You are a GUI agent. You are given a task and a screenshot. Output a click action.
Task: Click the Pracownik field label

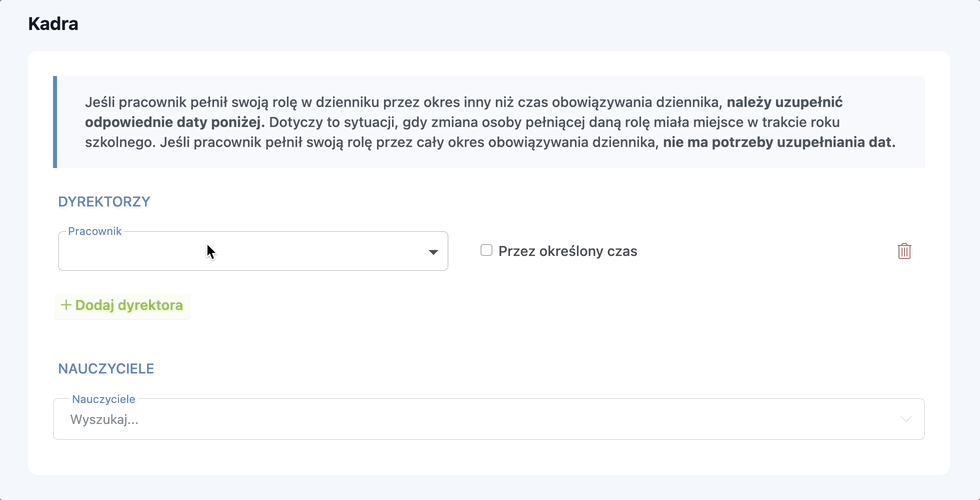click(x=95, y=231)
